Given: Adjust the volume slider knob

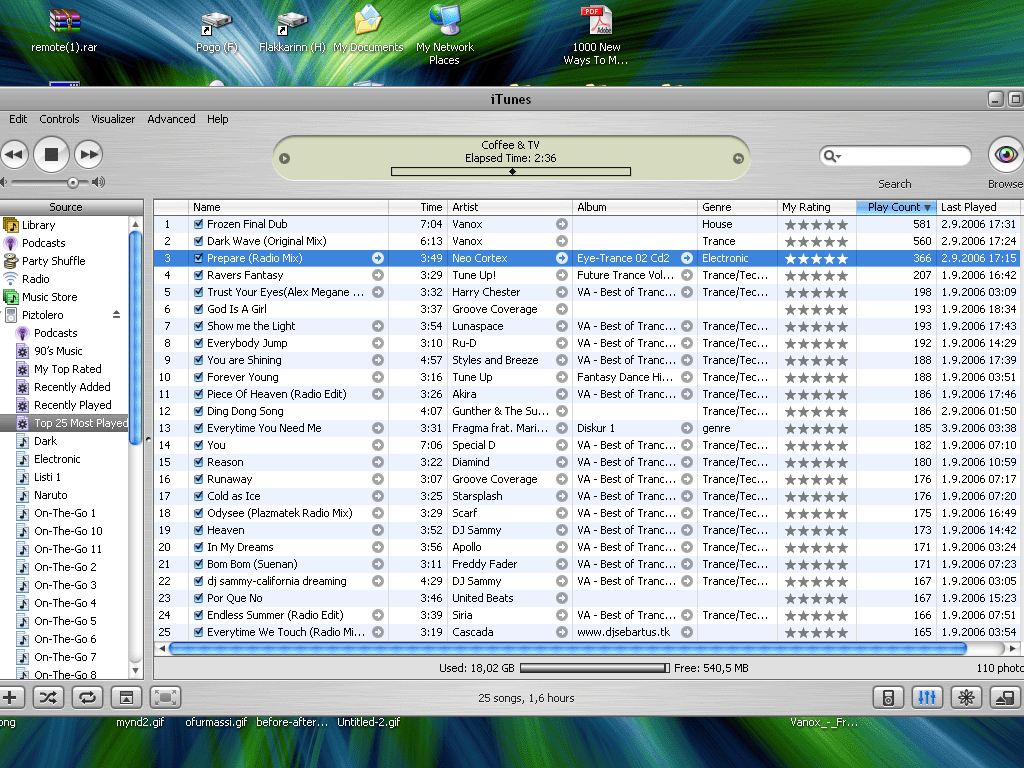Looking at the screenshot, I should 72,182.
